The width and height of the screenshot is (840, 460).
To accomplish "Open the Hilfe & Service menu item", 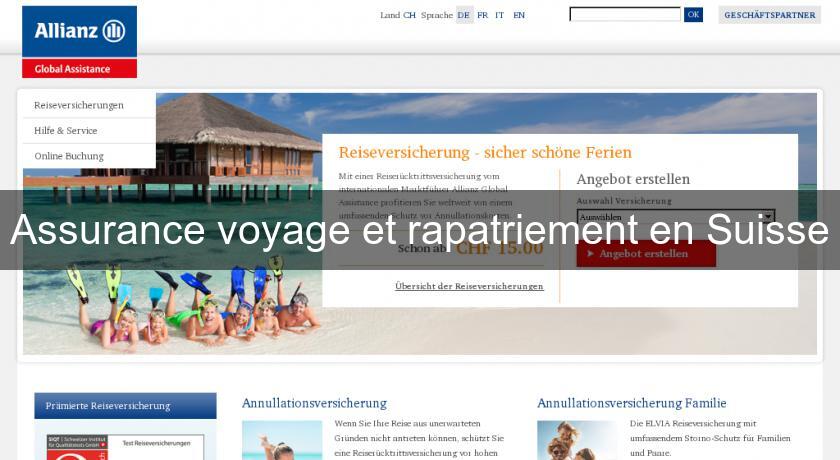I will point(66,131).
